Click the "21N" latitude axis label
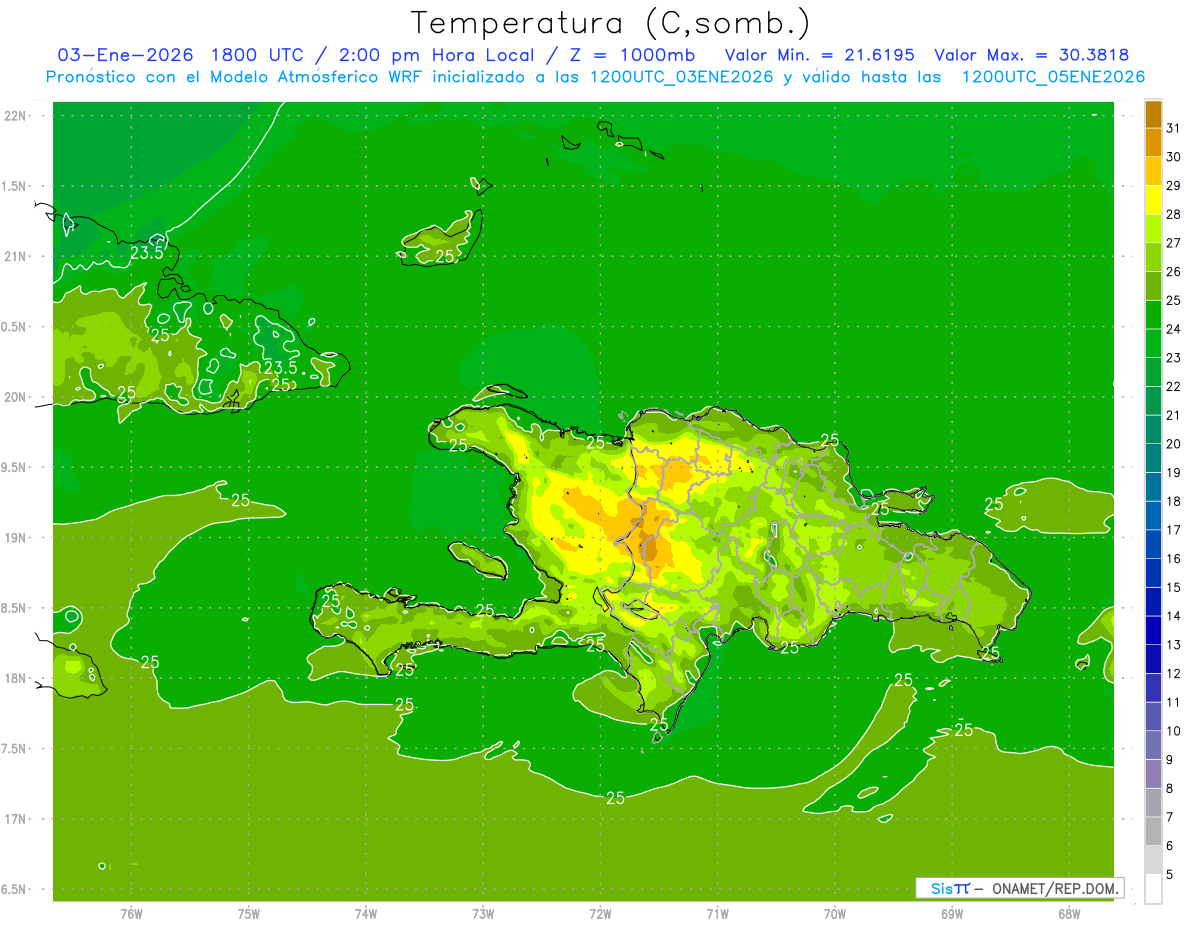Screen dimensions: 1200x927 tap(16, 256)
